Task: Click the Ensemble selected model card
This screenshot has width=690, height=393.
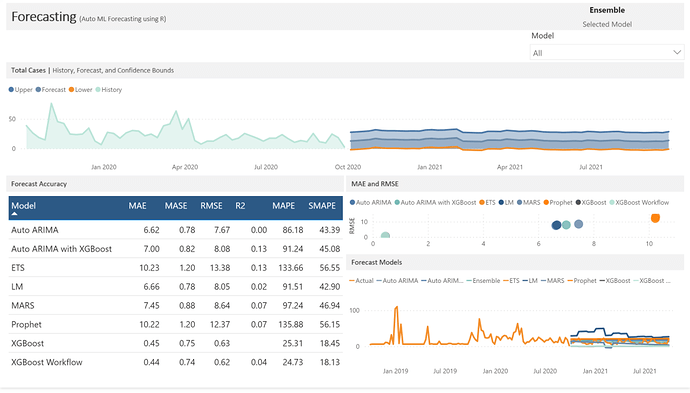Action: point(607,17)
